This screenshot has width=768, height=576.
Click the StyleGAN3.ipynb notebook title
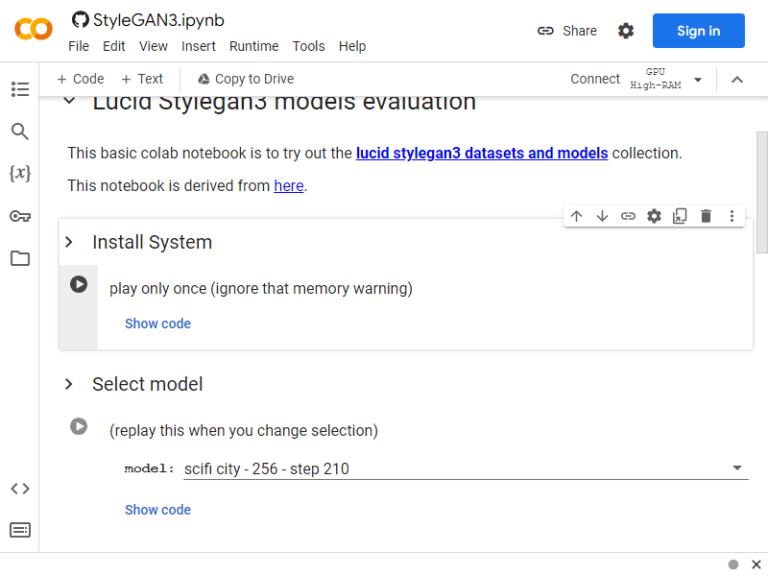coord(159,20)
